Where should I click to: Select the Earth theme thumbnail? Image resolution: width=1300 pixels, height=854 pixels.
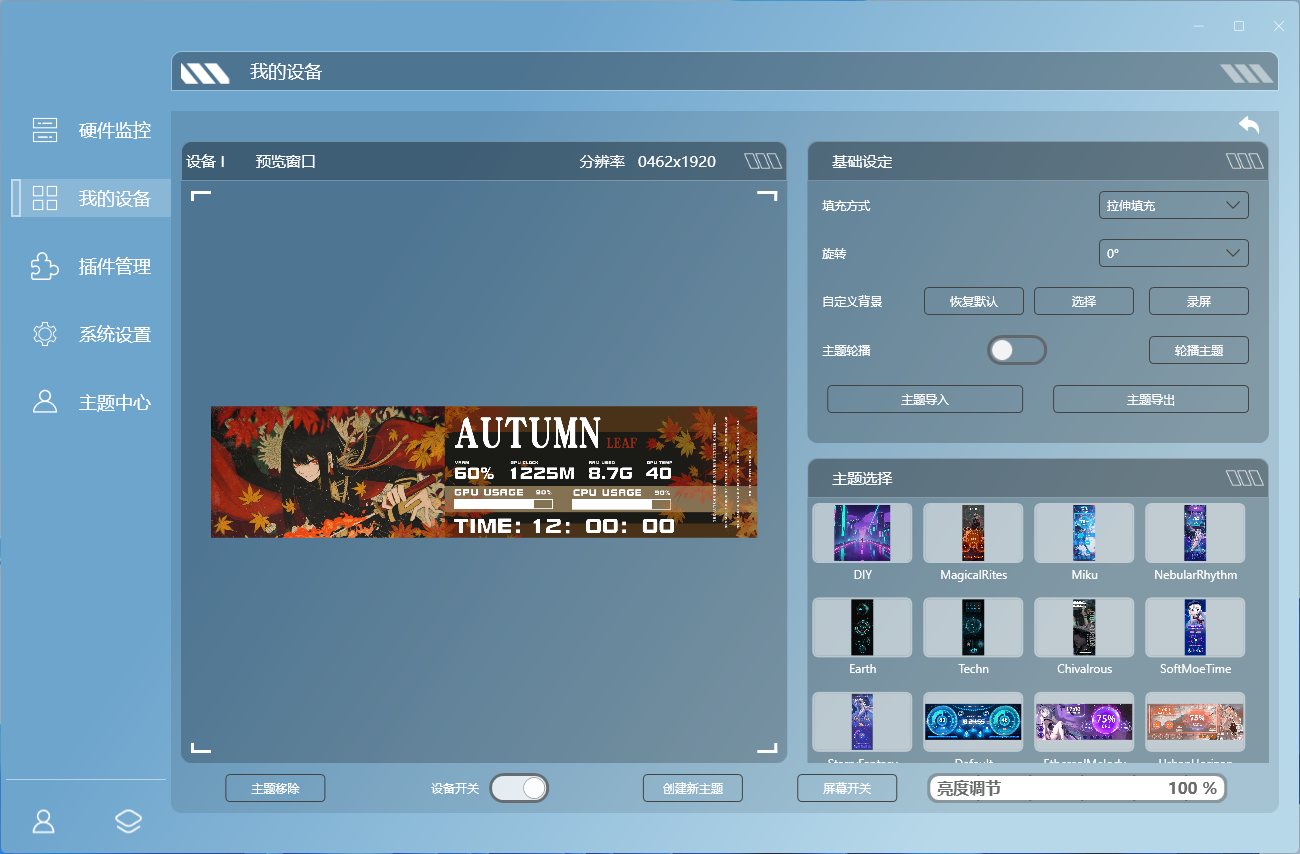[862, 627]
